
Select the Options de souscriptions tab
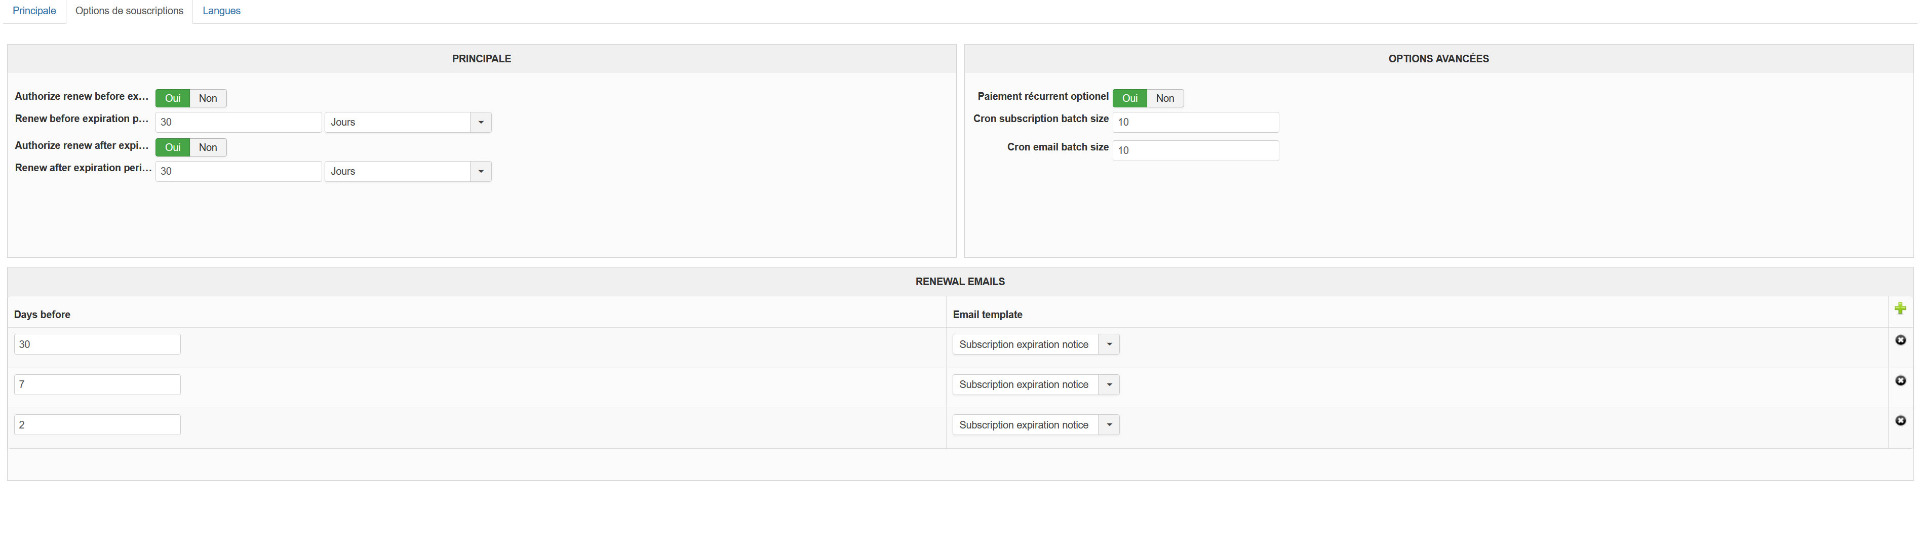pyautogui.click(x=129, y=11)
